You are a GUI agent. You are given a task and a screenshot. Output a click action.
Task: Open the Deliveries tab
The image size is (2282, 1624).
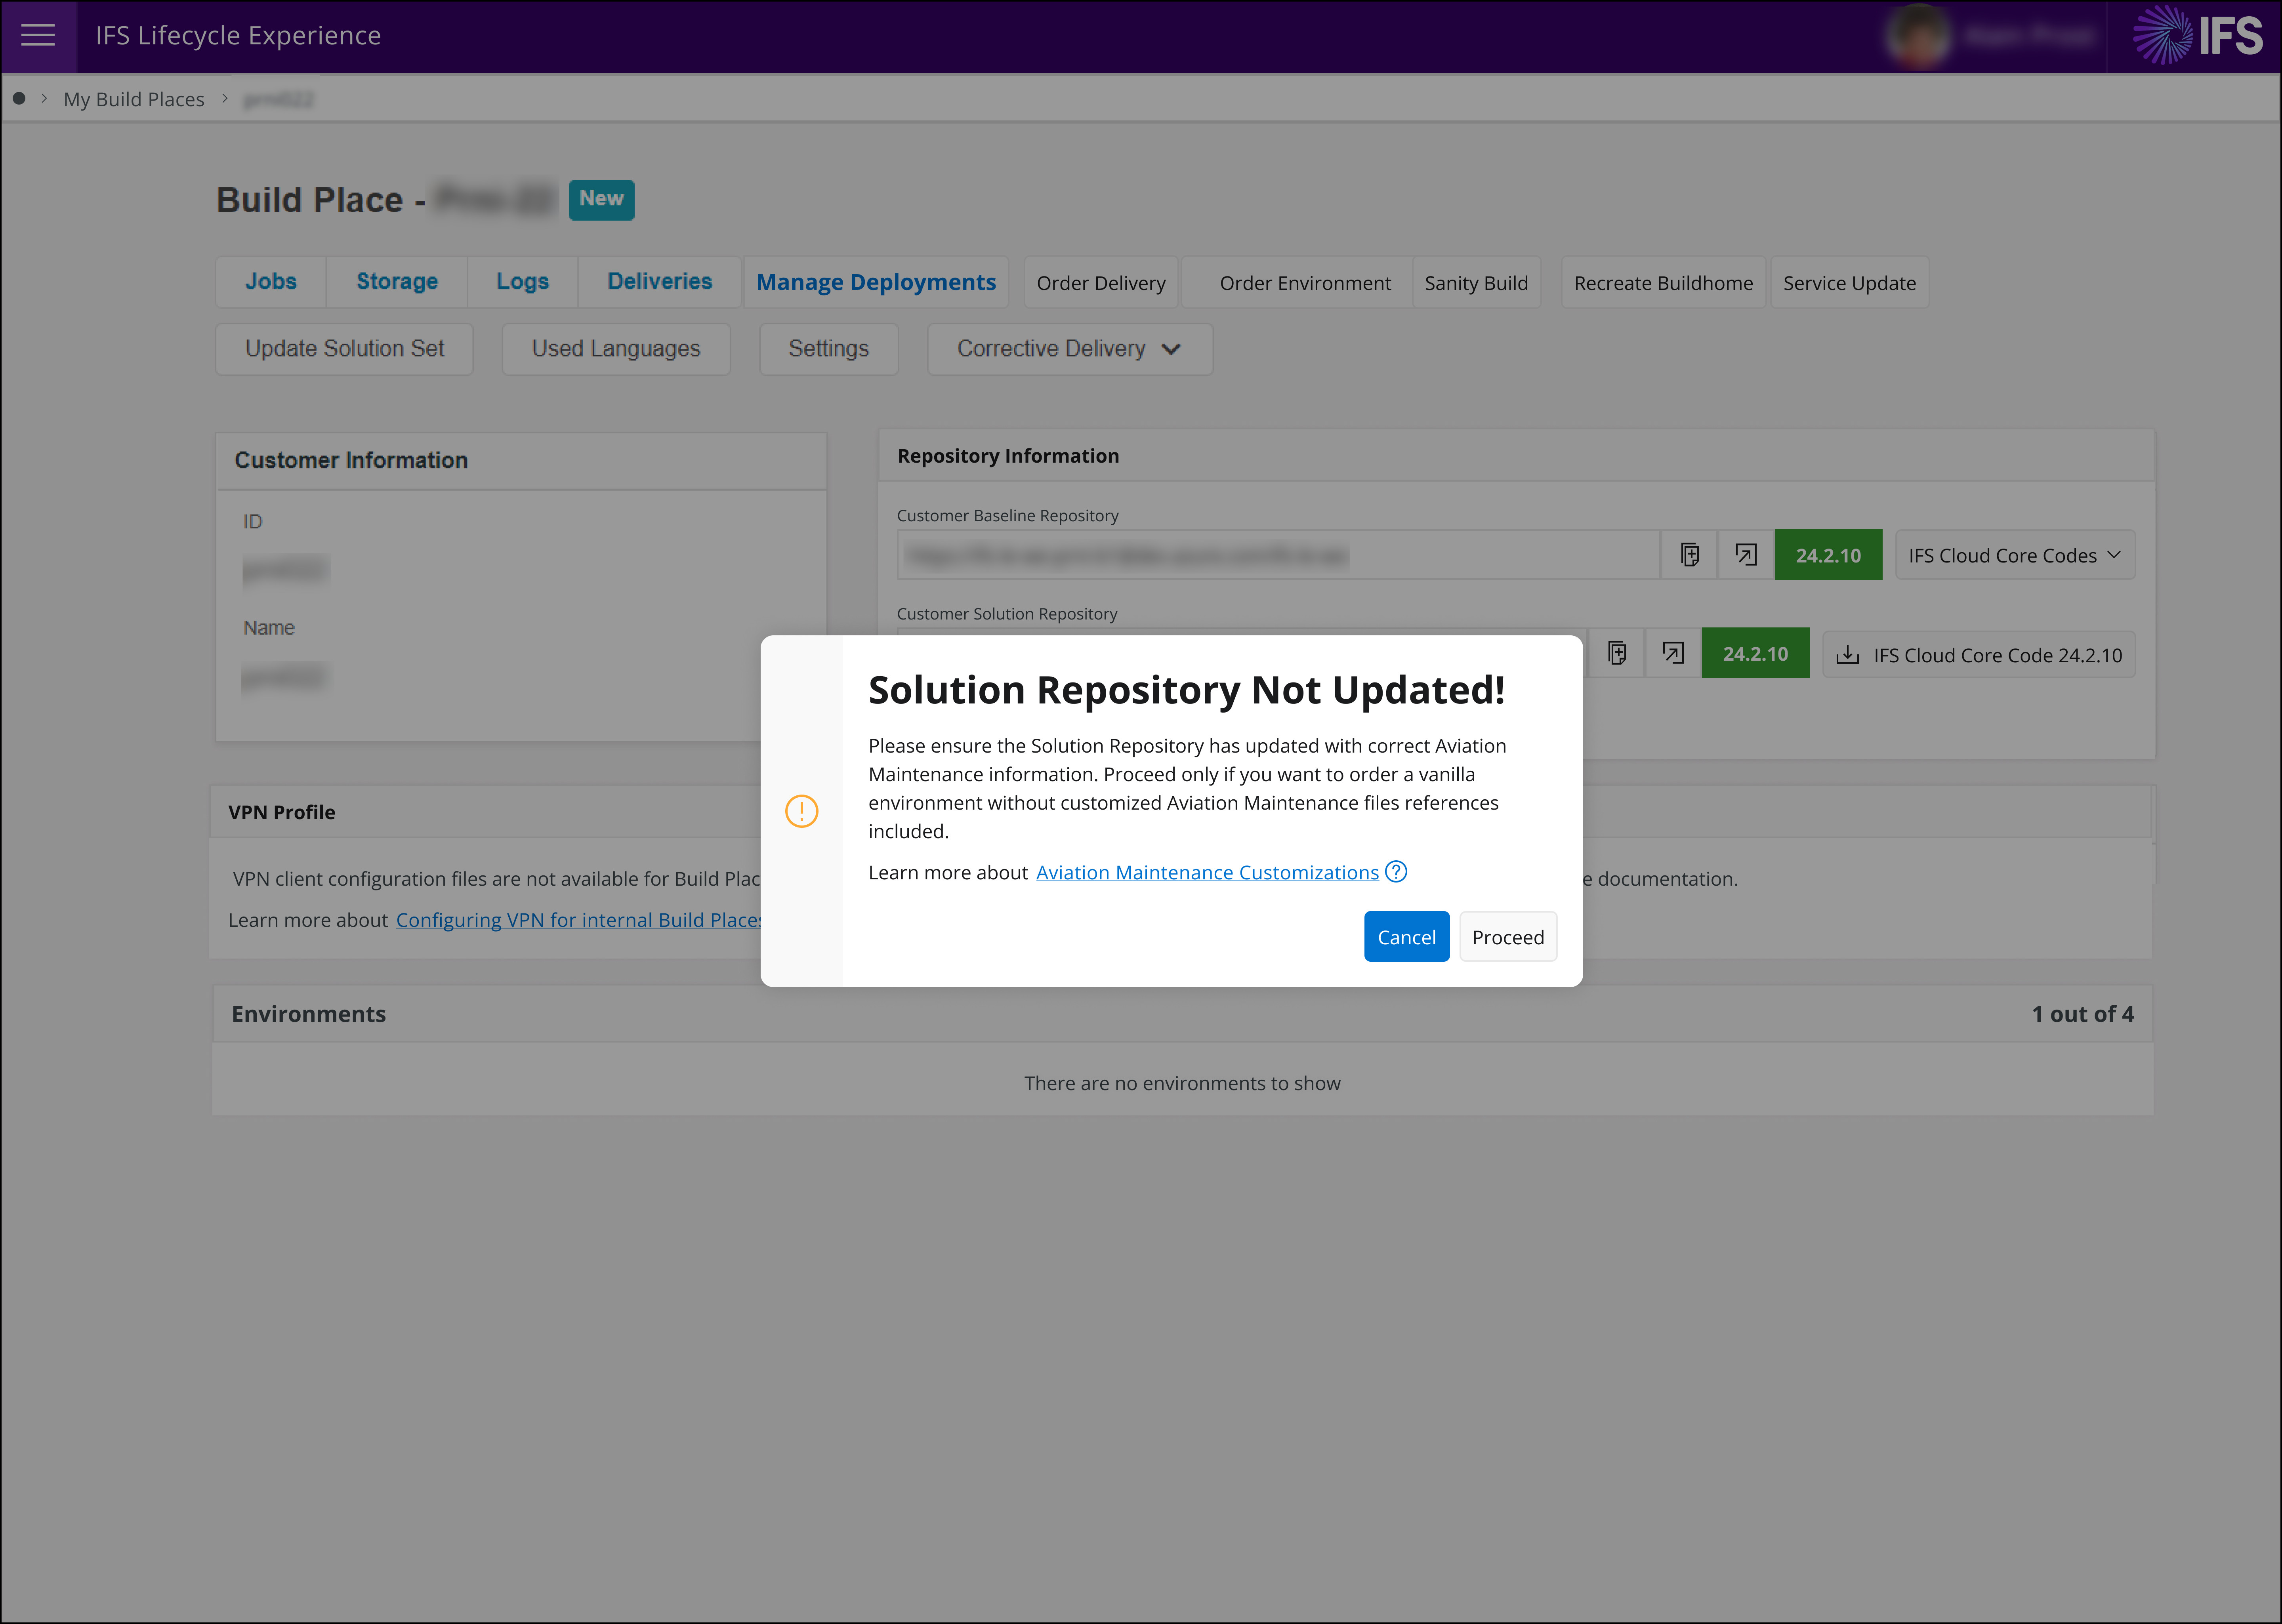[x=660, y=282]
